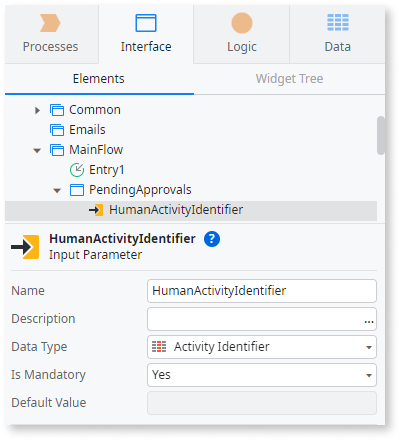Select HumanActivityIdentifier tree row
This screenshot has height=440, width=400.
click(191, 210)
